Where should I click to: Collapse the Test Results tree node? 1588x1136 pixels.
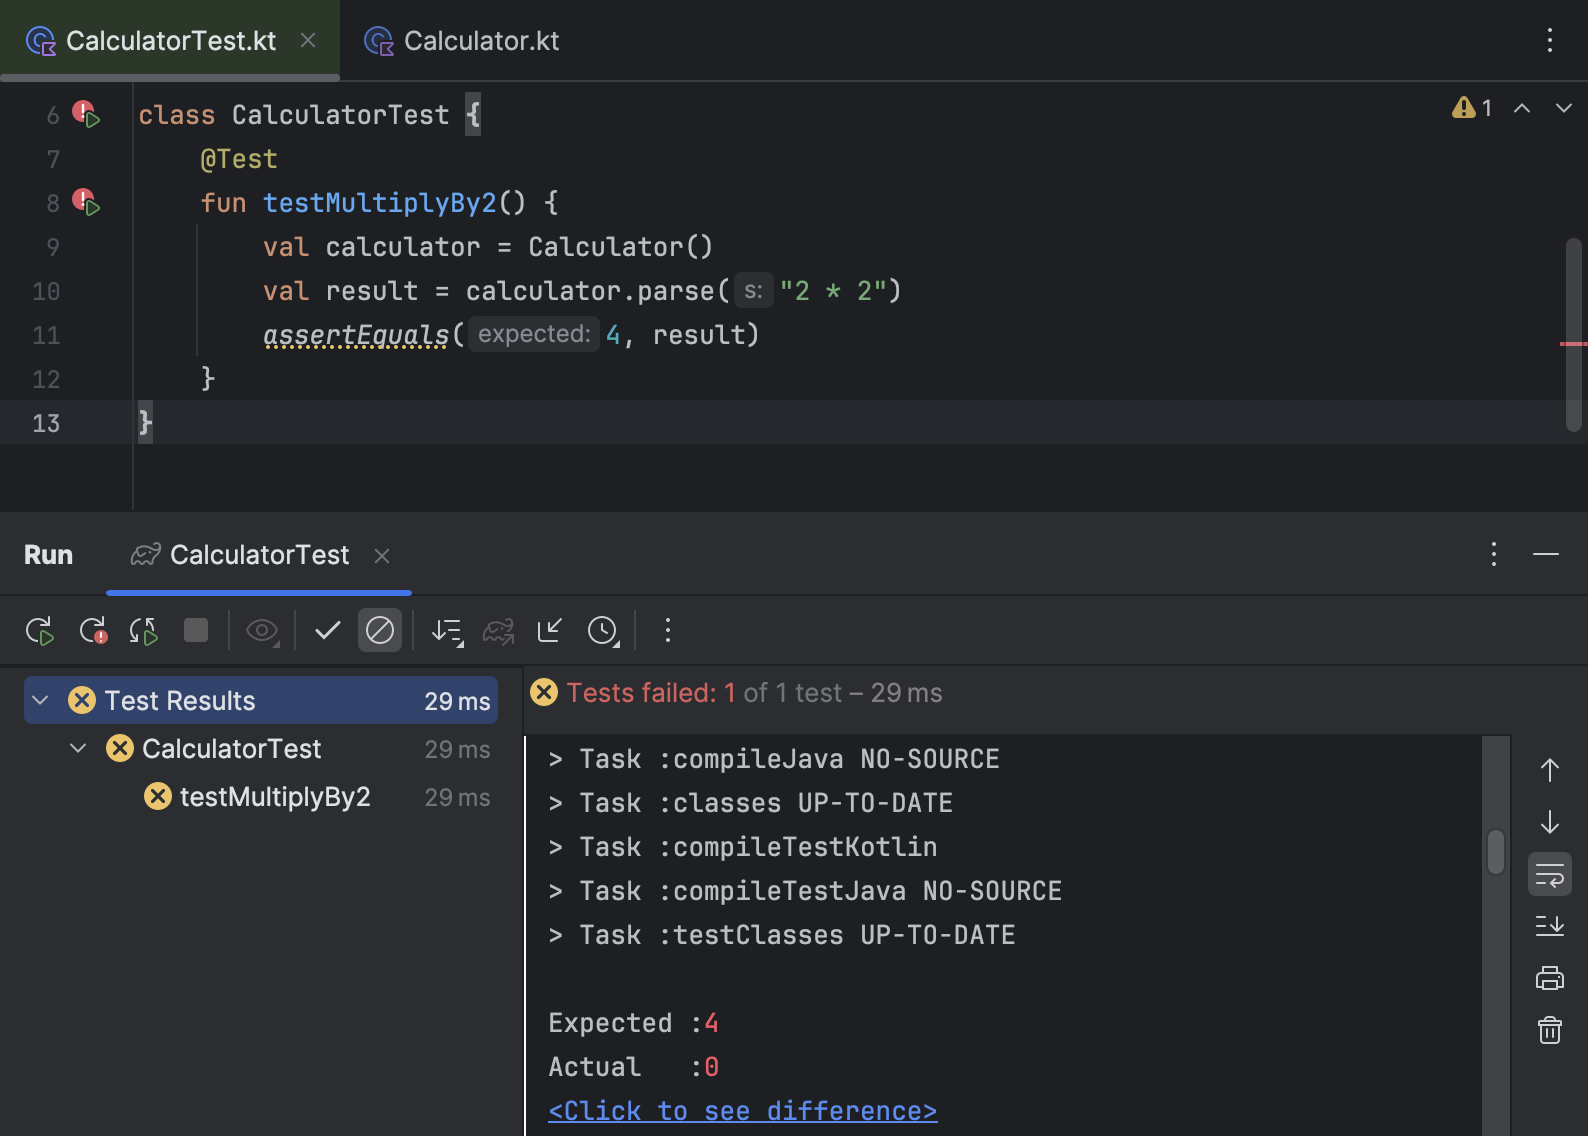(41, 700)
